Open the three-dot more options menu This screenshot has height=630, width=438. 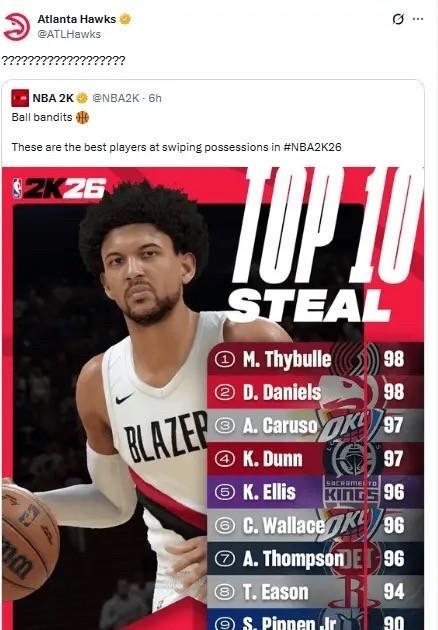418,19
